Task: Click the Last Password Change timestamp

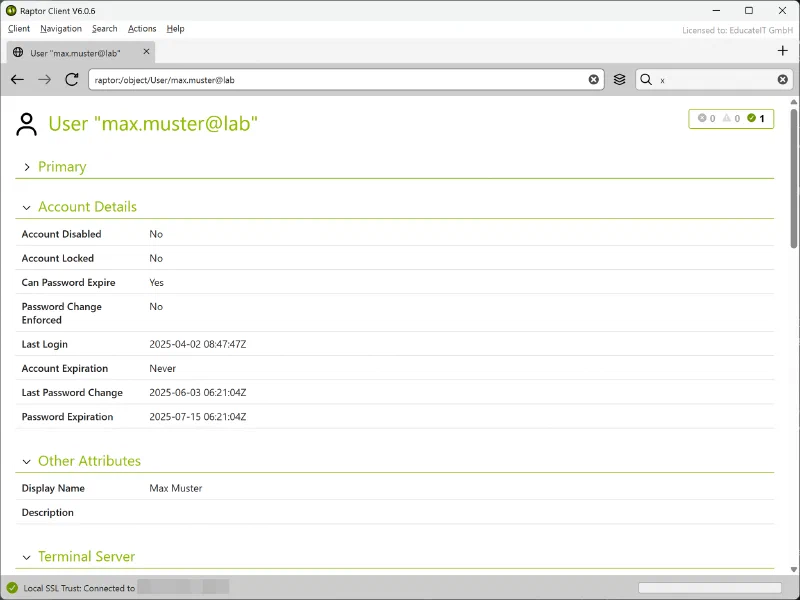Action: tap(197, 393)
